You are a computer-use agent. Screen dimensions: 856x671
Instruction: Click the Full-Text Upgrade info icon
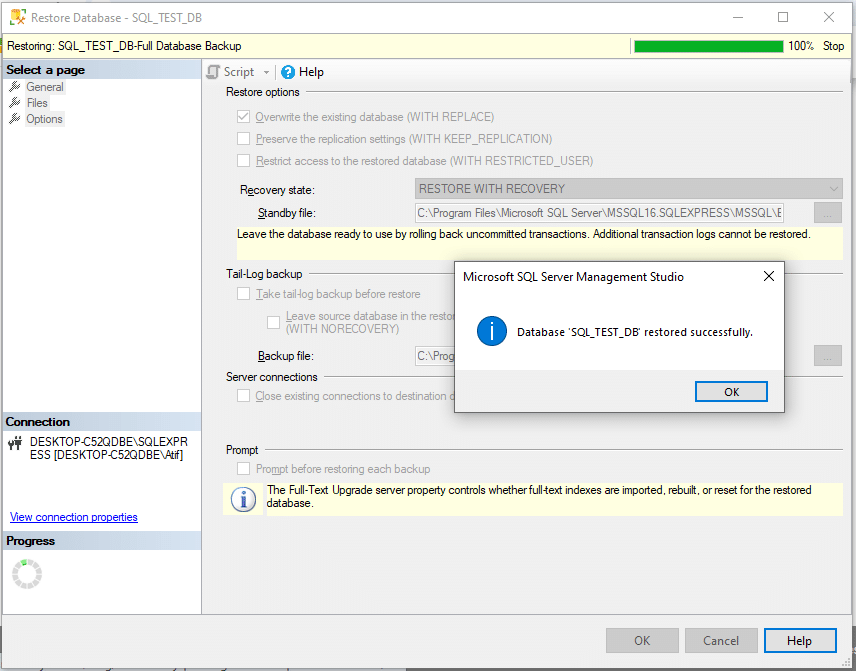(243, 499)
